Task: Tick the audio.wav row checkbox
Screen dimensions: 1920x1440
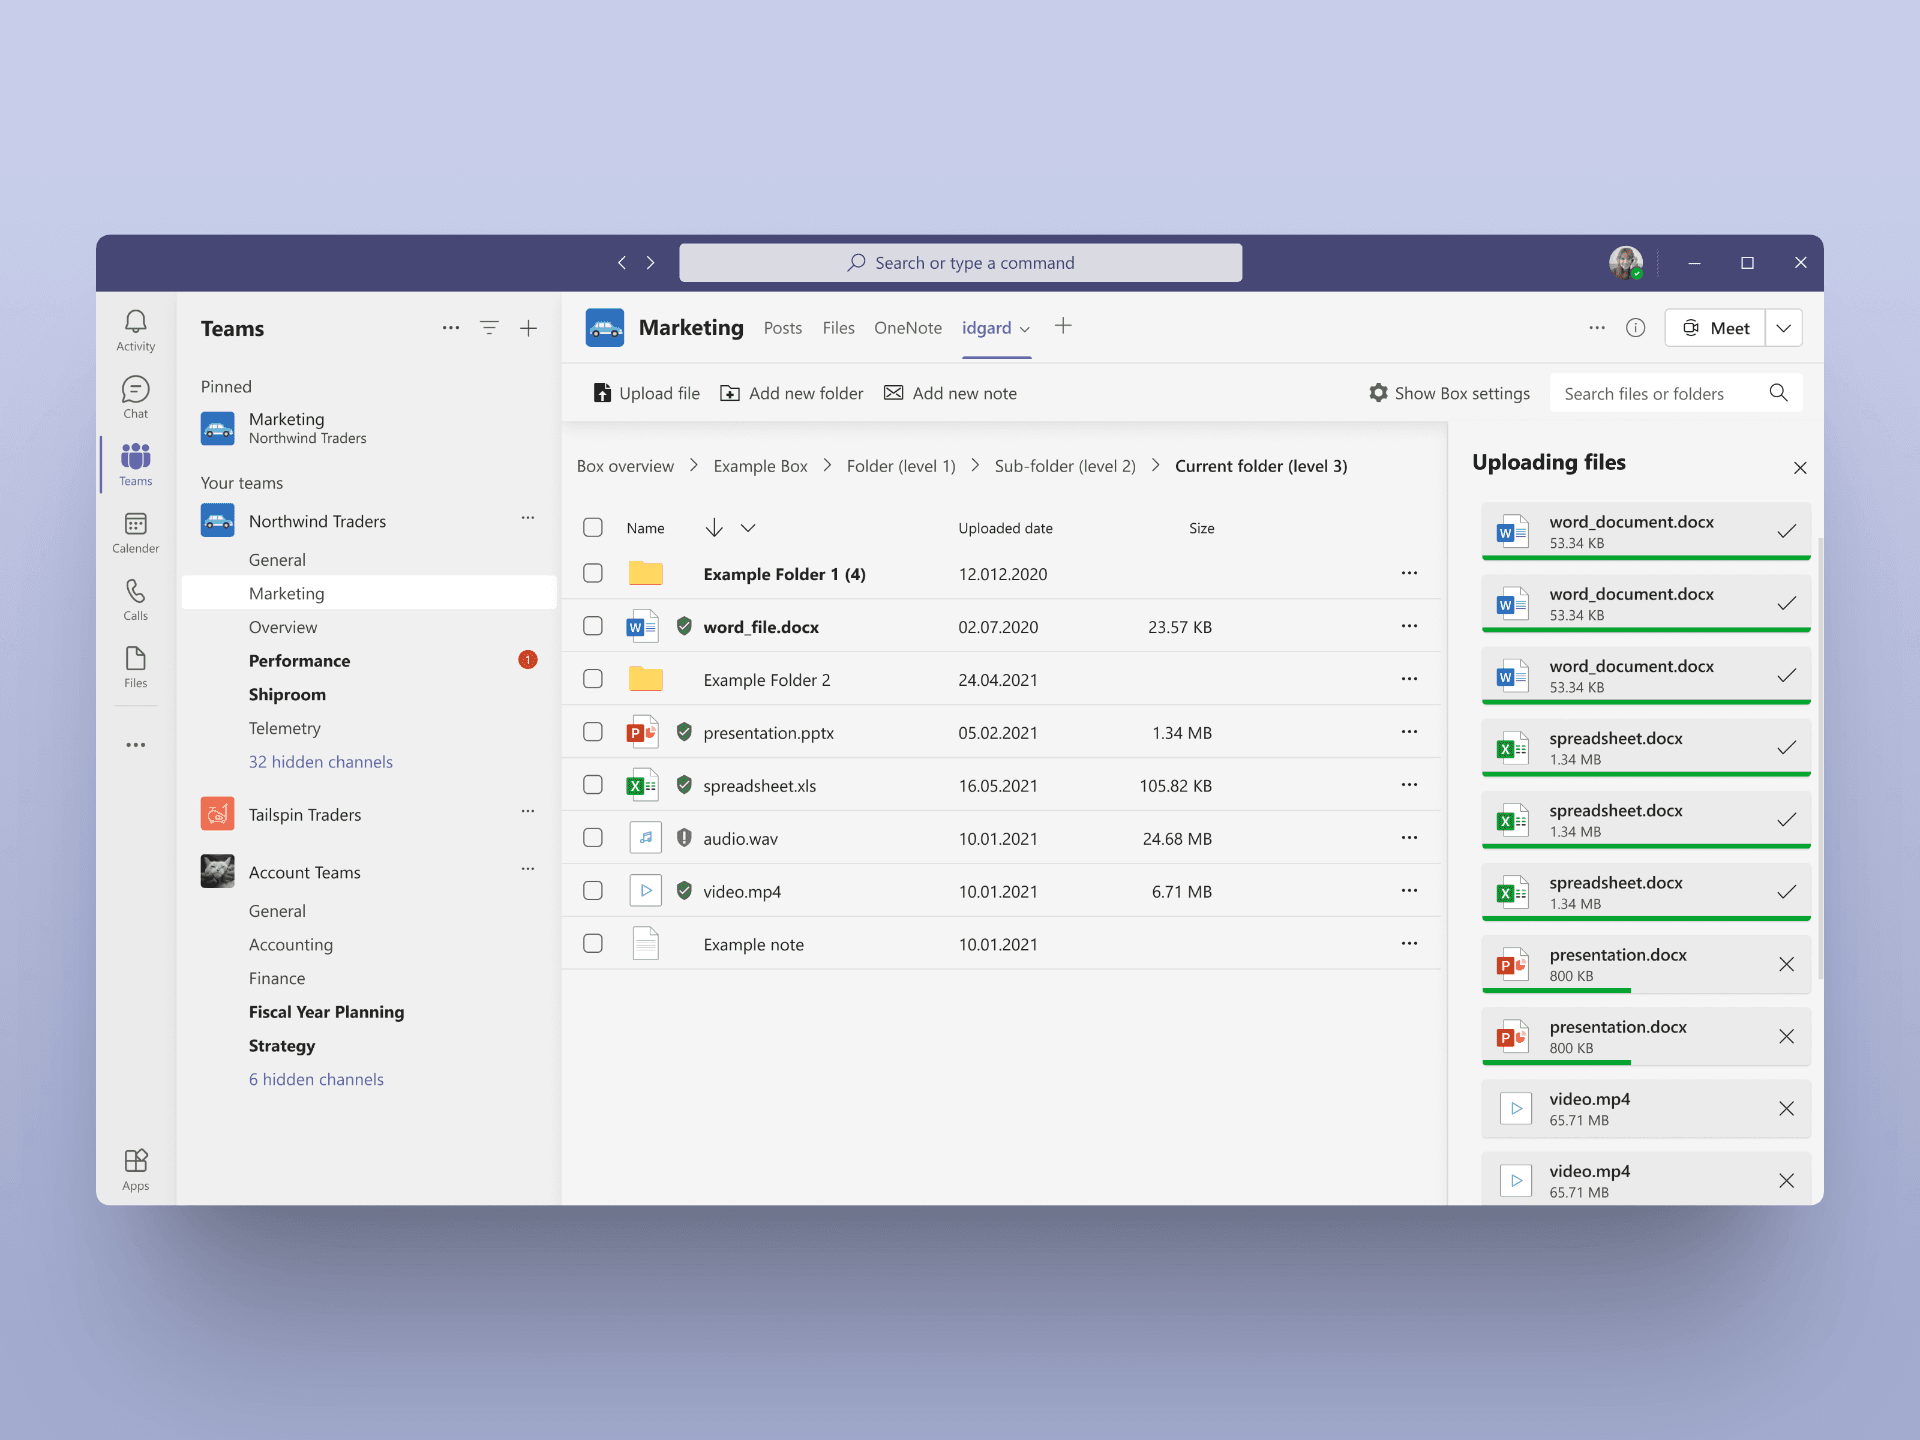Action: [x=593, y=838]
